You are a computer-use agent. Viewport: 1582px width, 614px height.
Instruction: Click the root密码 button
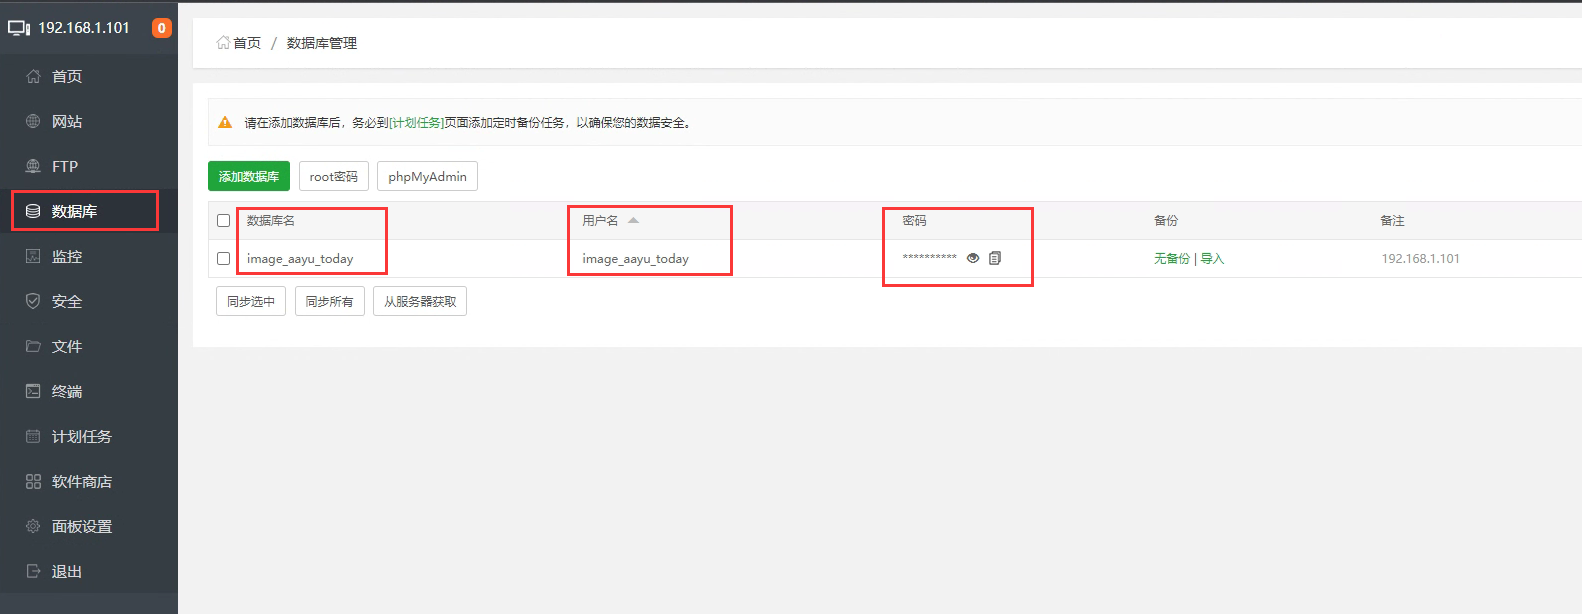coord(334,177)
